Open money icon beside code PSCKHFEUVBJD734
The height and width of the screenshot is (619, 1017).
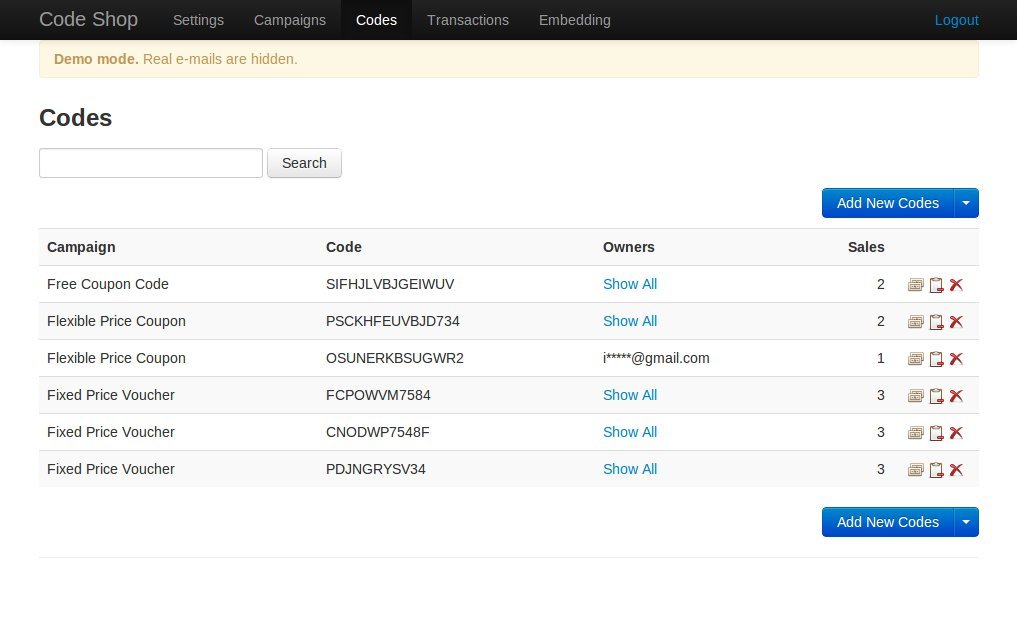916,321
